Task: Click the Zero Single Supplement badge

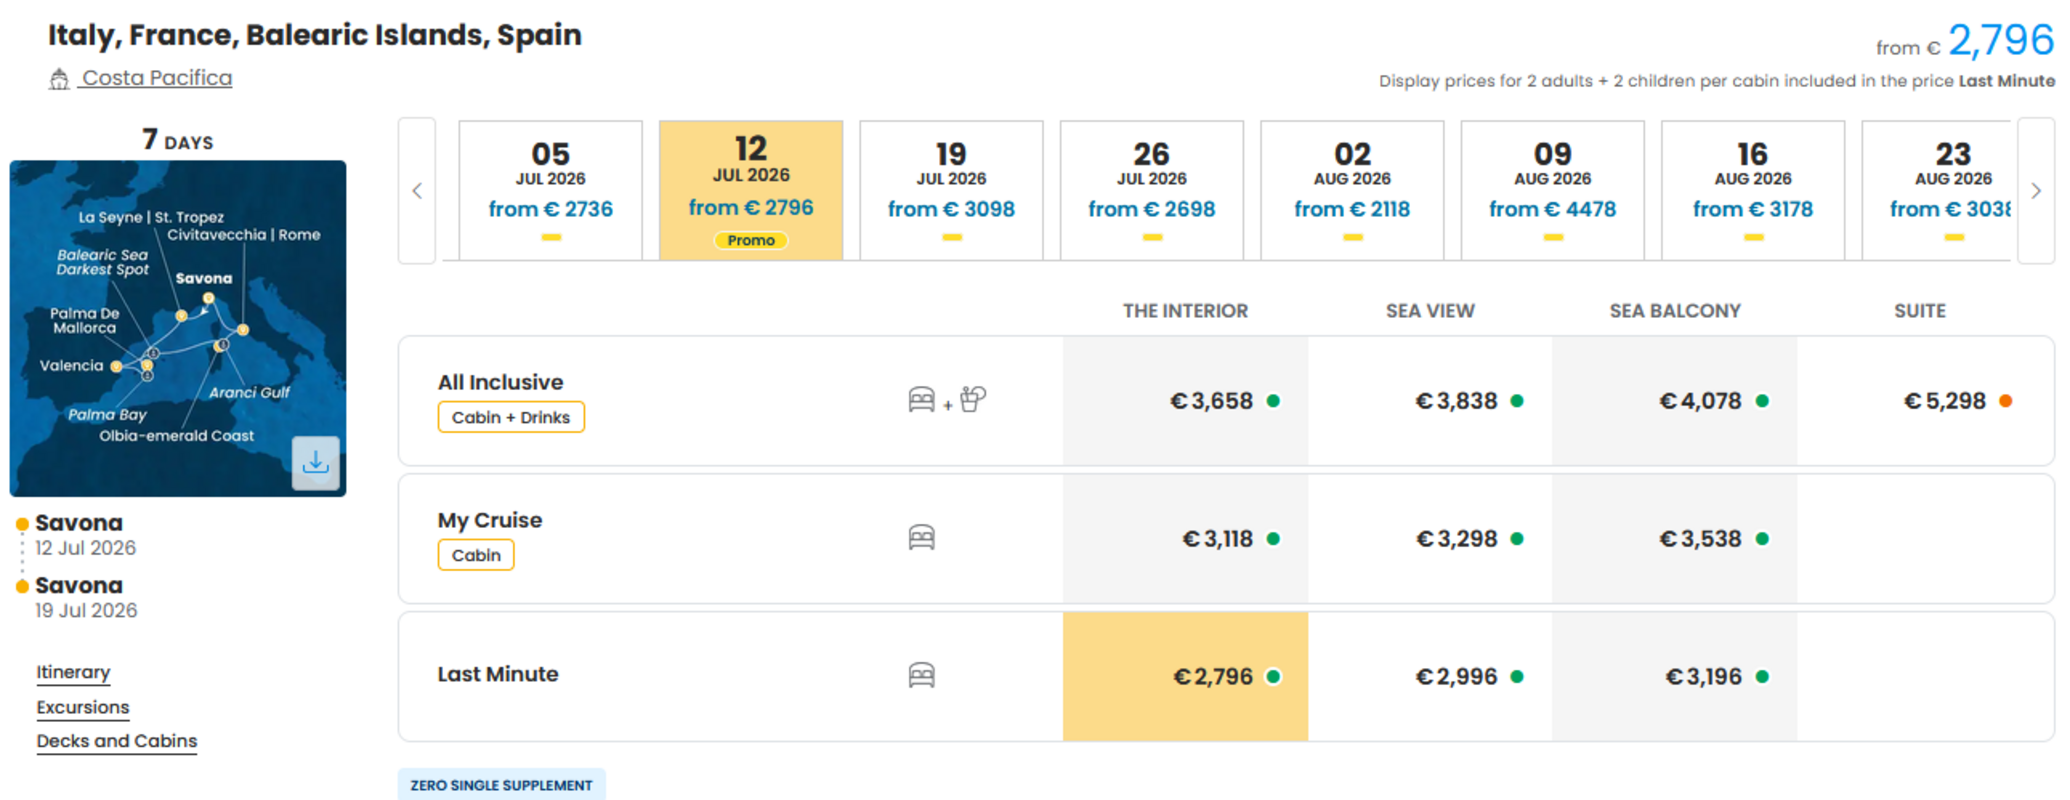Action: 501,785
